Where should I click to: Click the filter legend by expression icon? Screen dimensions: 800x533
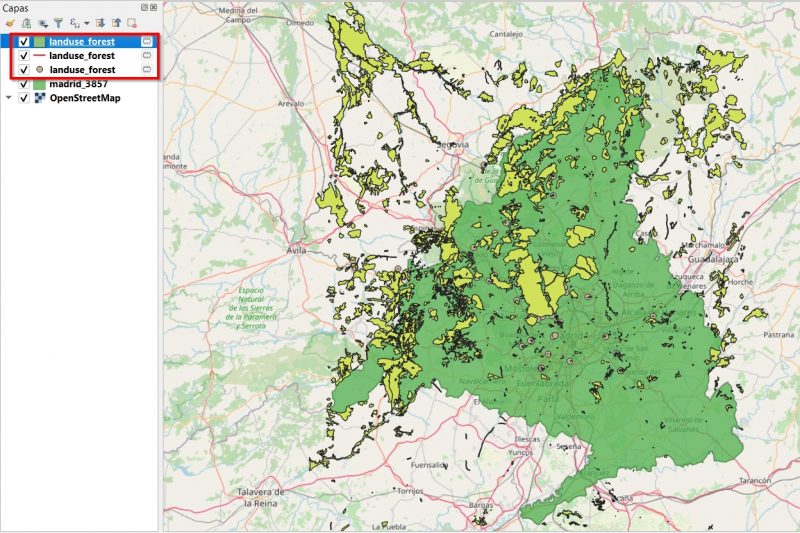point(75,23)
